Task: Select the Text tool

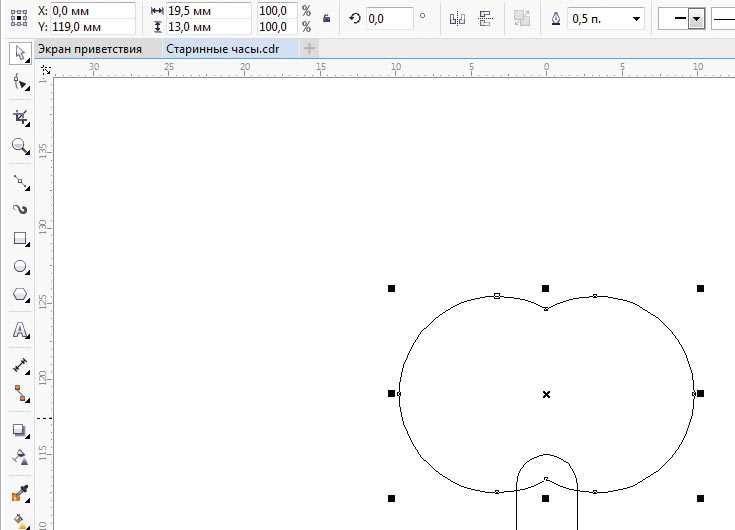Action: pyautogui.click(x=19, y=330)
